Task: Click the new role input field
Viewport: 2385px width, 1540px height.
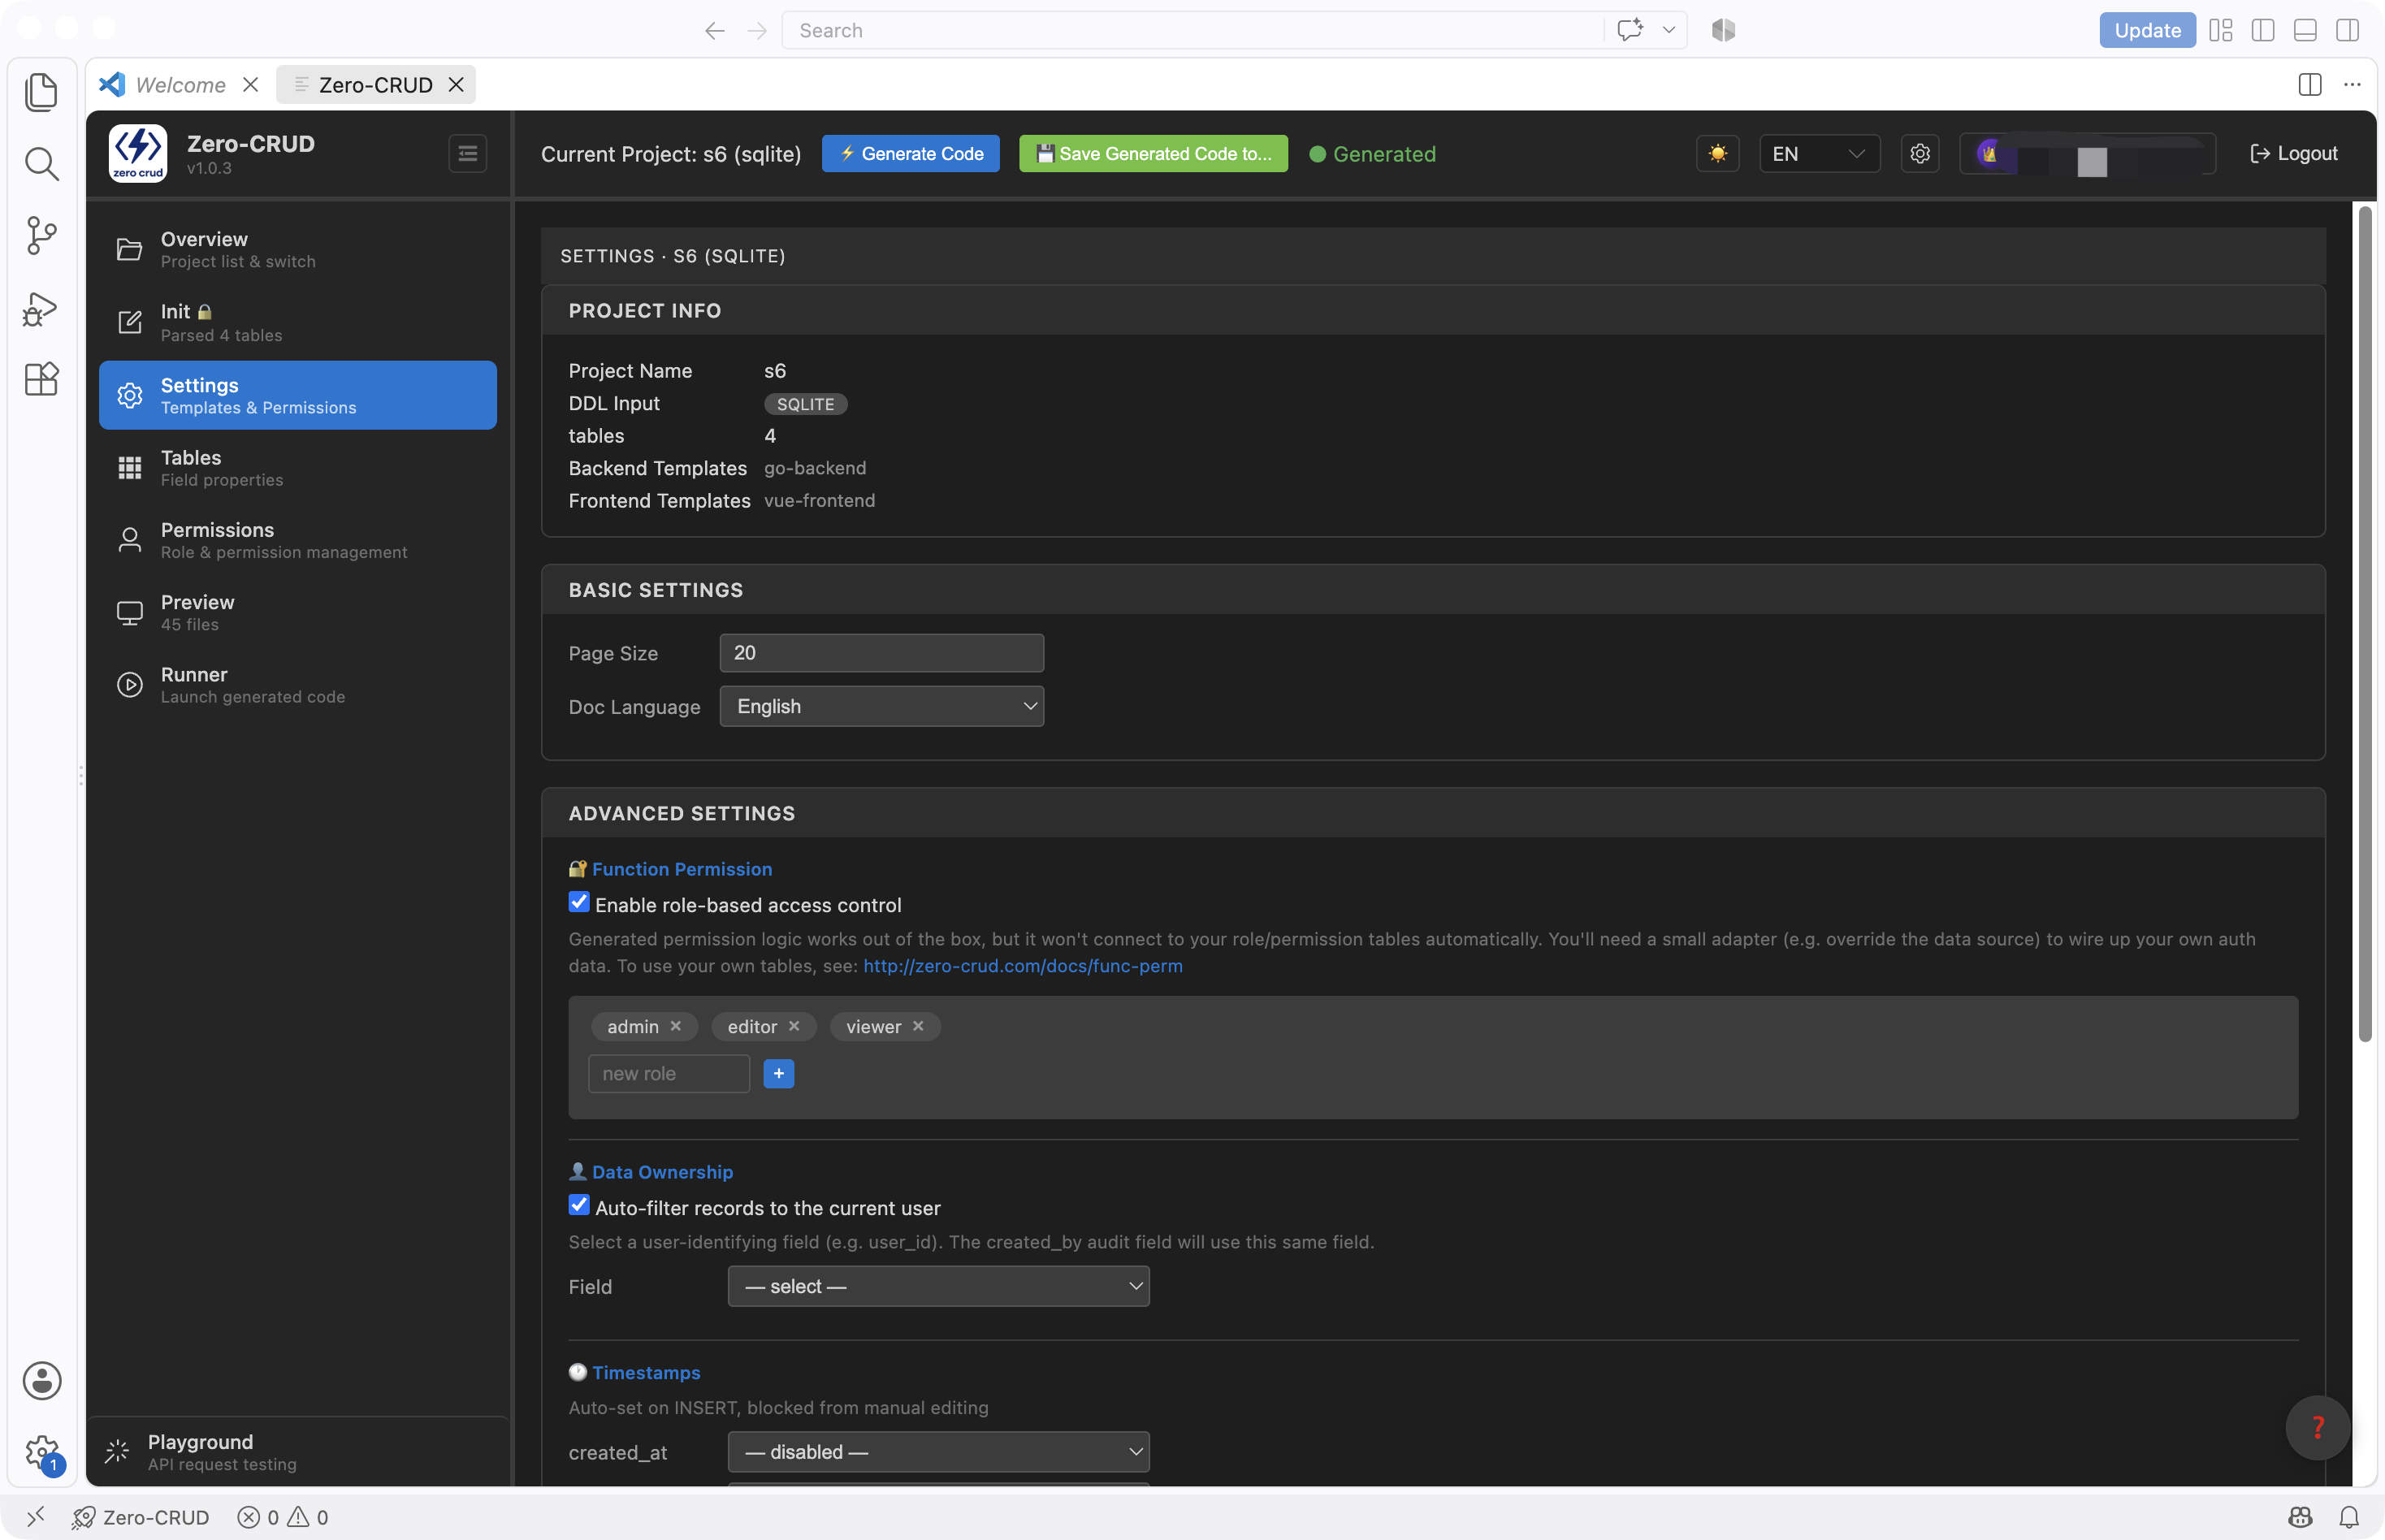Action: click(x=669, y=1073)
